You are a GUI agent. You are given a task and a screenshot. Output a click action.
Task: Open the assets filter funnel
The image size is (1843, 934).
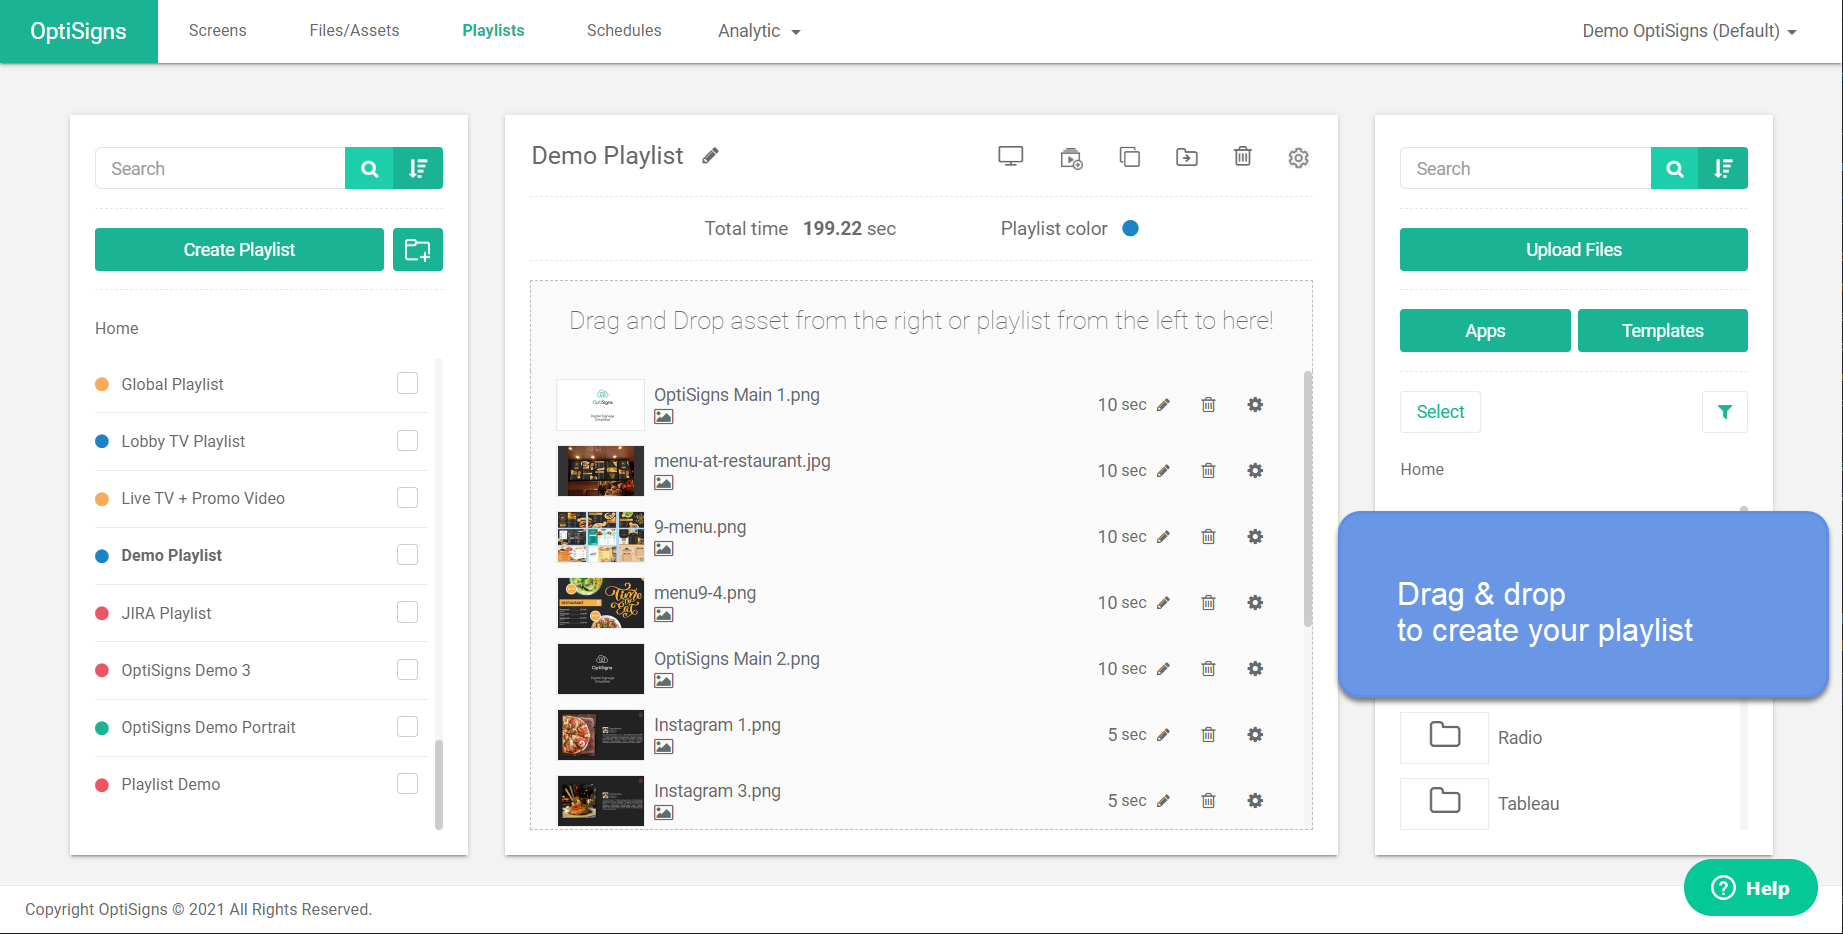(1725, 412)
